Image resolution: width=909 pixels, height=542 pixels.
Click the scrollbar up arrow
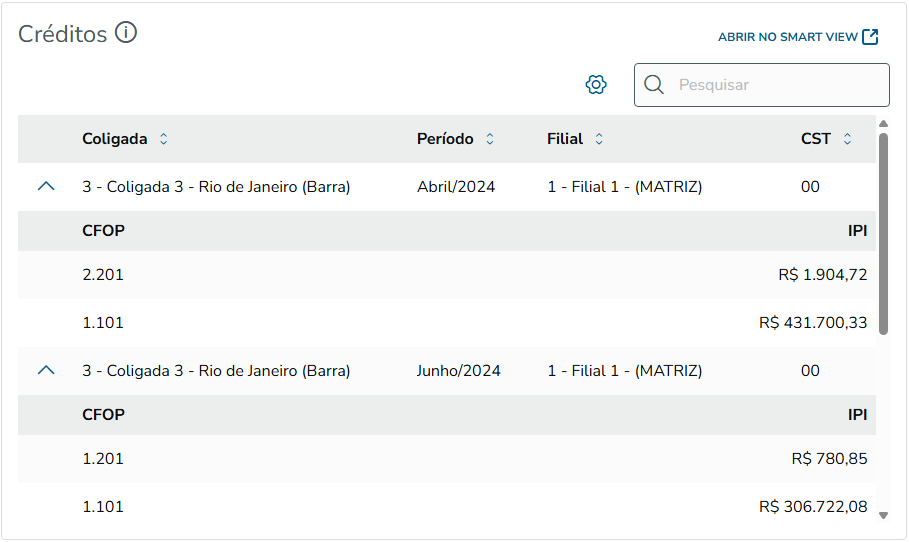pos(883,124)
